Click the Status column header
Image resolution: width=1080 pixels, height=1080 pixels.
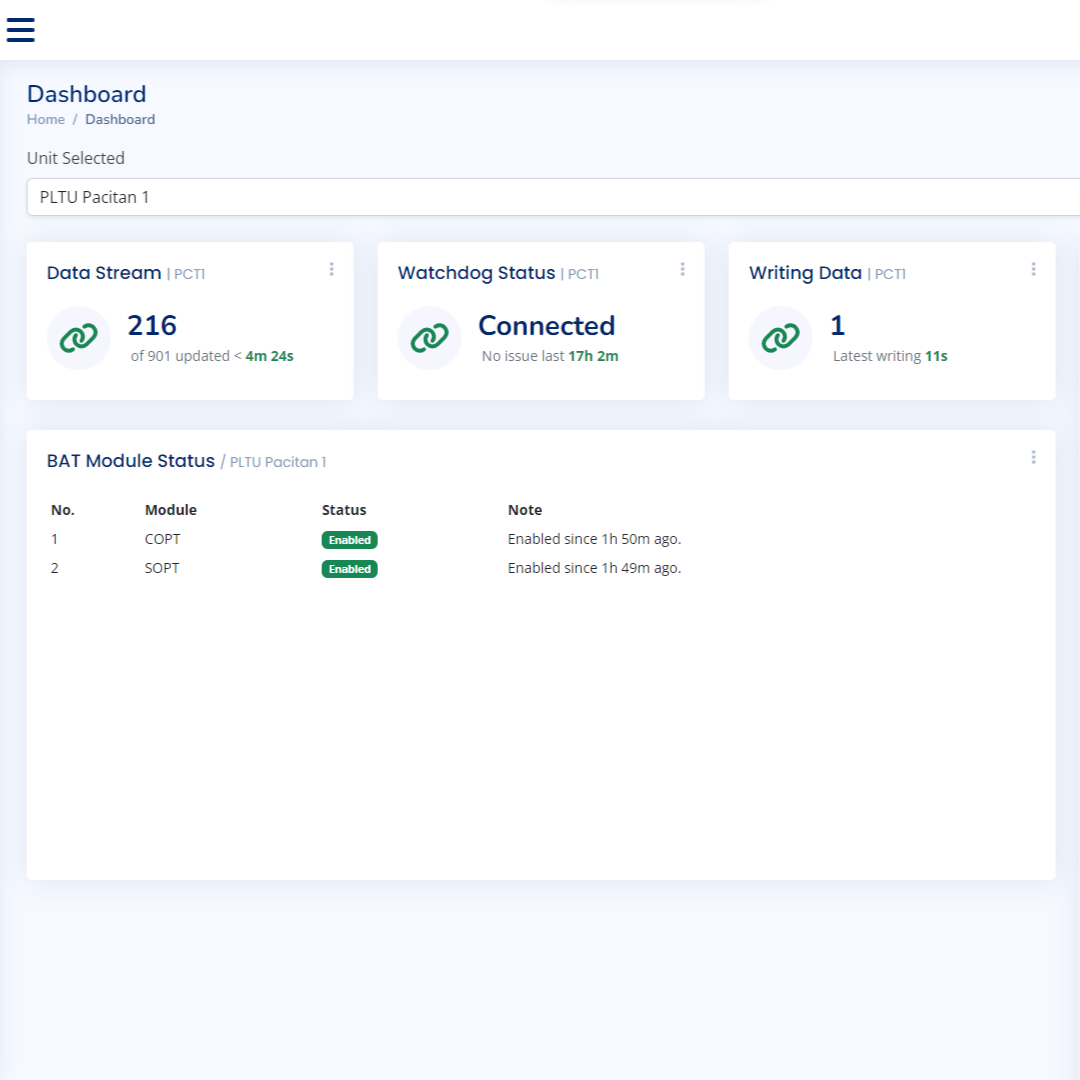click(344, 510)
